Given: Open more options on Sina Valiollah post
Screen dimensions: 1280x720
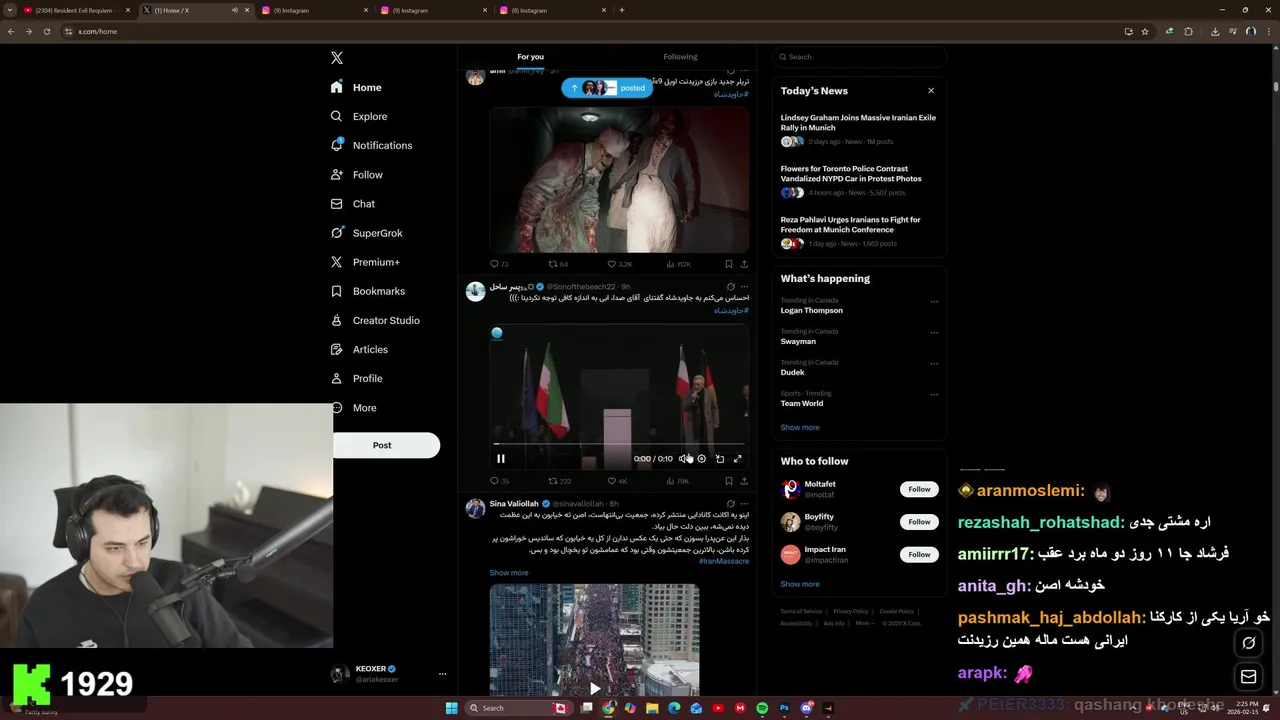Looking at the screenshot, I should 744,504.
